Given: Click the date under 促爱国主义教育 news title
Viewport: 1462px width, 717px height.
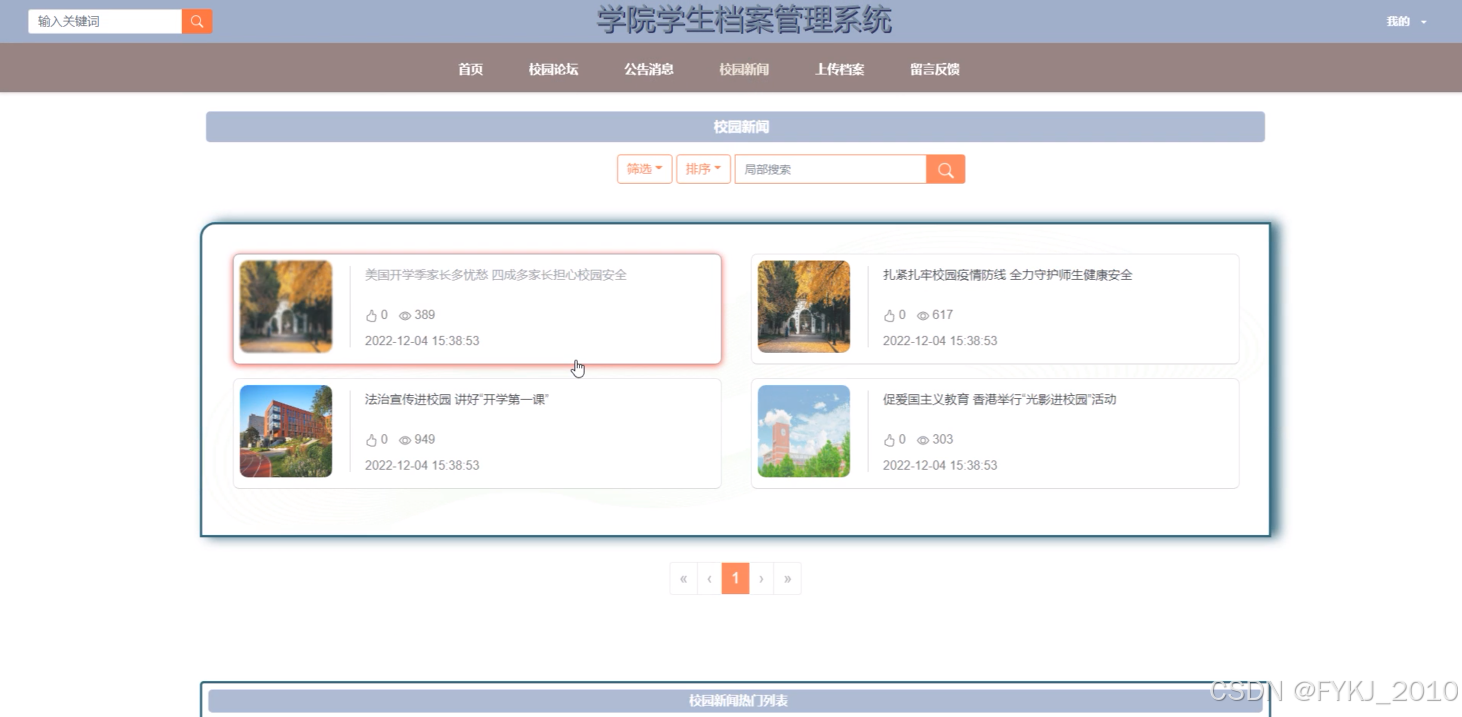Looking at the screenshot, I should pos(940,465).
